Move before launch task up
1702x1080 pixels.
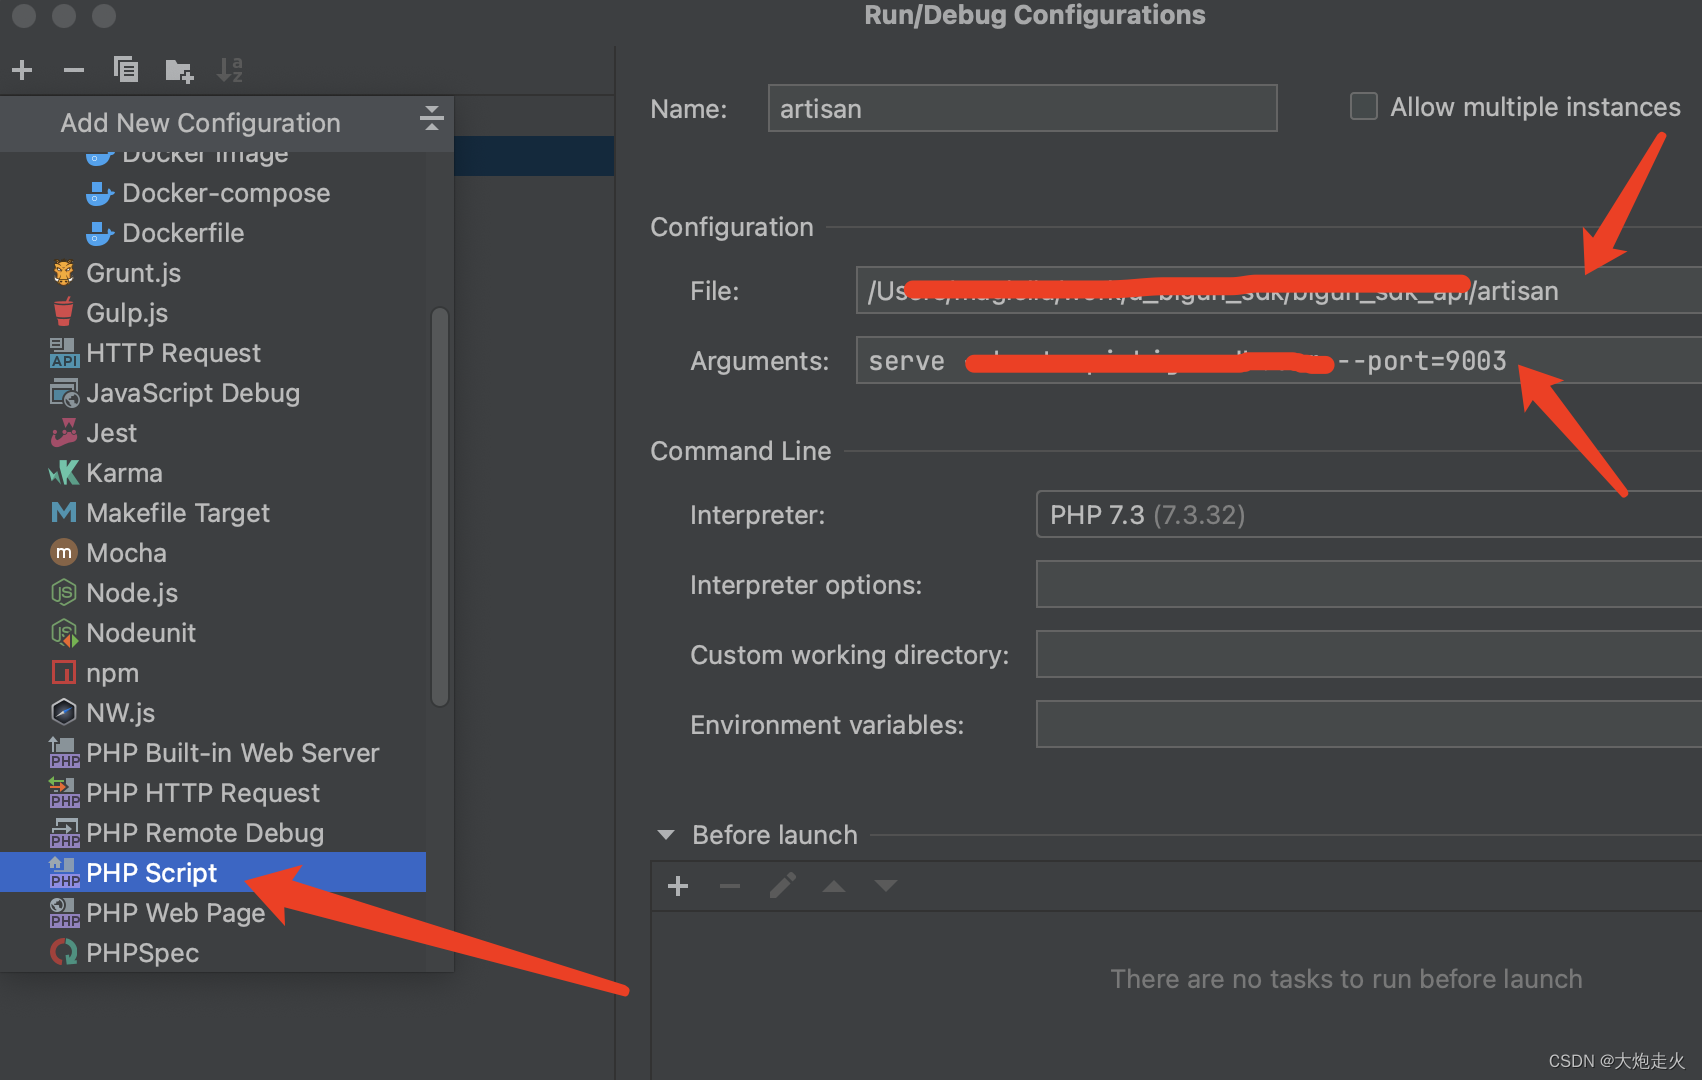[834, 886]
